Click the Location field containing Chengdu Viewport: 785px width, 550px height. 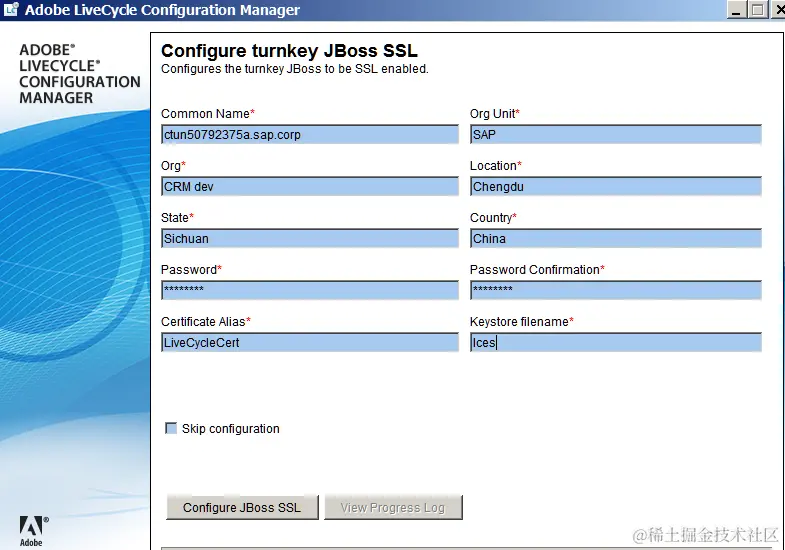coord(616,187)
